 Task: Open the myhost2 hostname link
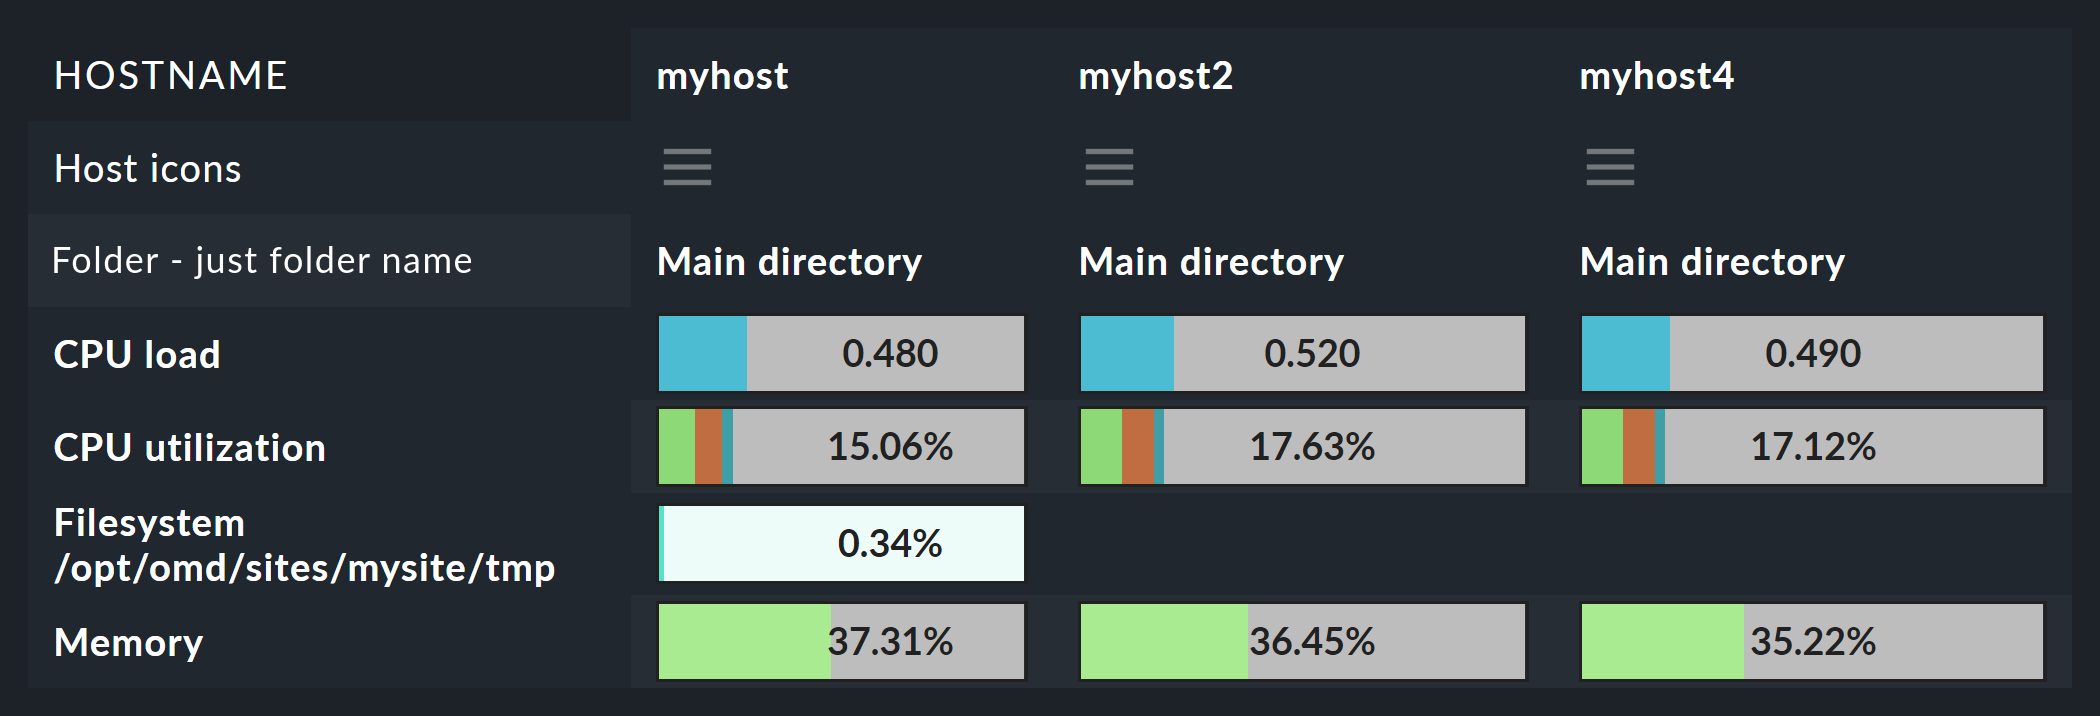click(1155, 76)
